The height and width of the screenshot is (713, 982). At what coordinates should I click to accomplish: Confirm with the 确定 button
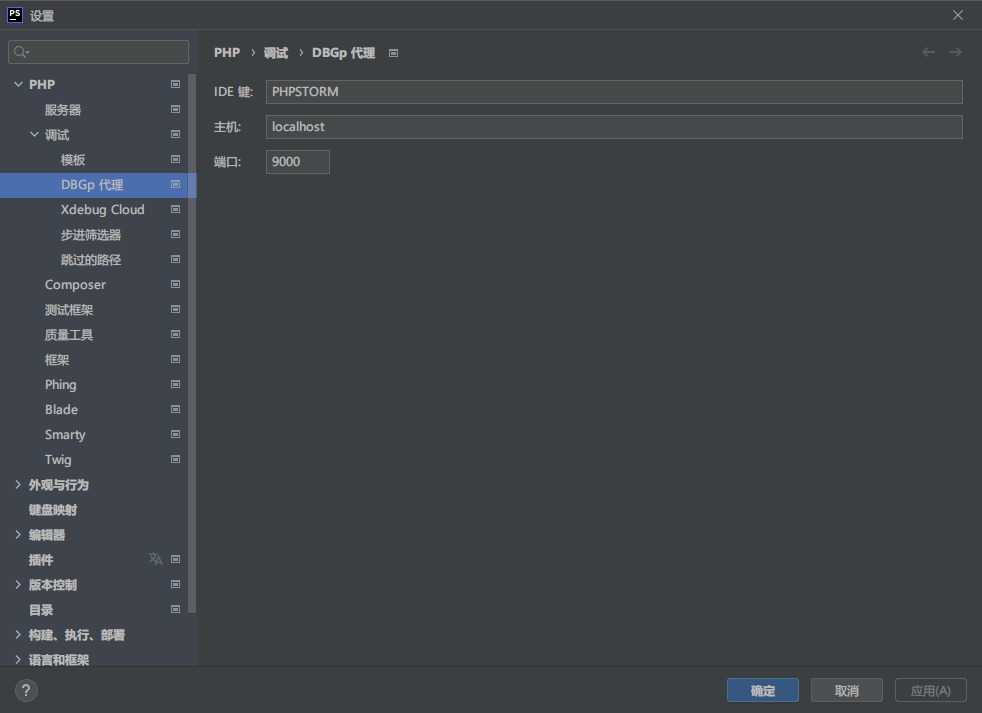pos(763,690)
